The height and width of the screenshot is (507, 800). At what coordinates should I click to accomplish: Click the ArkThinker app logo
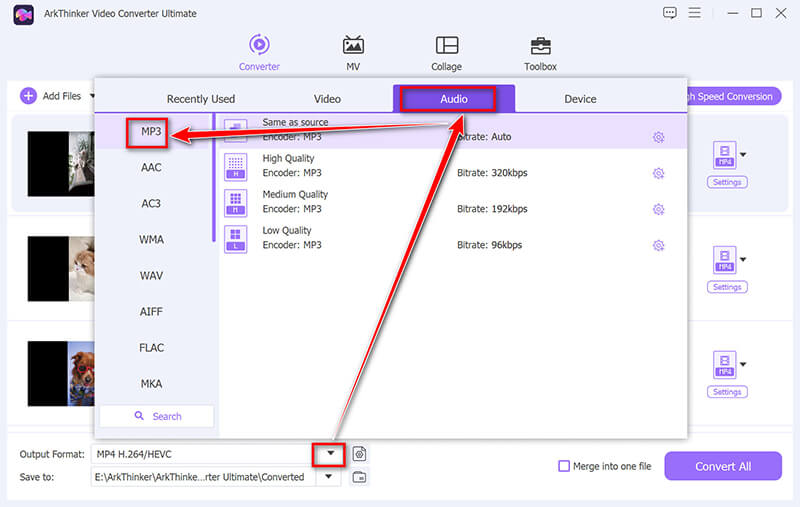click(23, 14)
